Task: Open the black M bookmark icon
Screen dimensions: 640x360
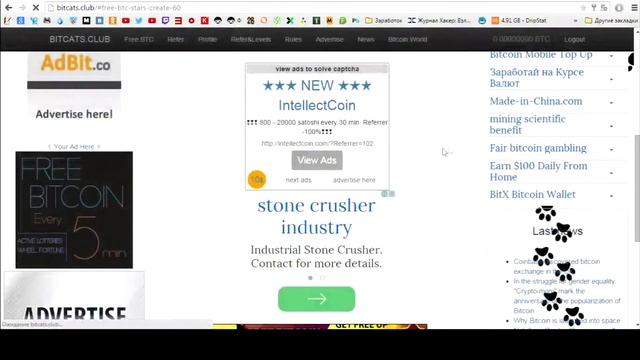Action: [x=86, y=20]
